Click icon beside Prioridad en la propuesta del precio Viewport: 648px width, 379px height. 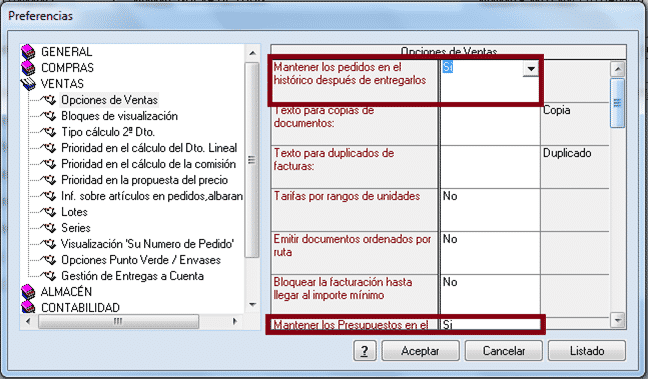click(x=49, y=180)
